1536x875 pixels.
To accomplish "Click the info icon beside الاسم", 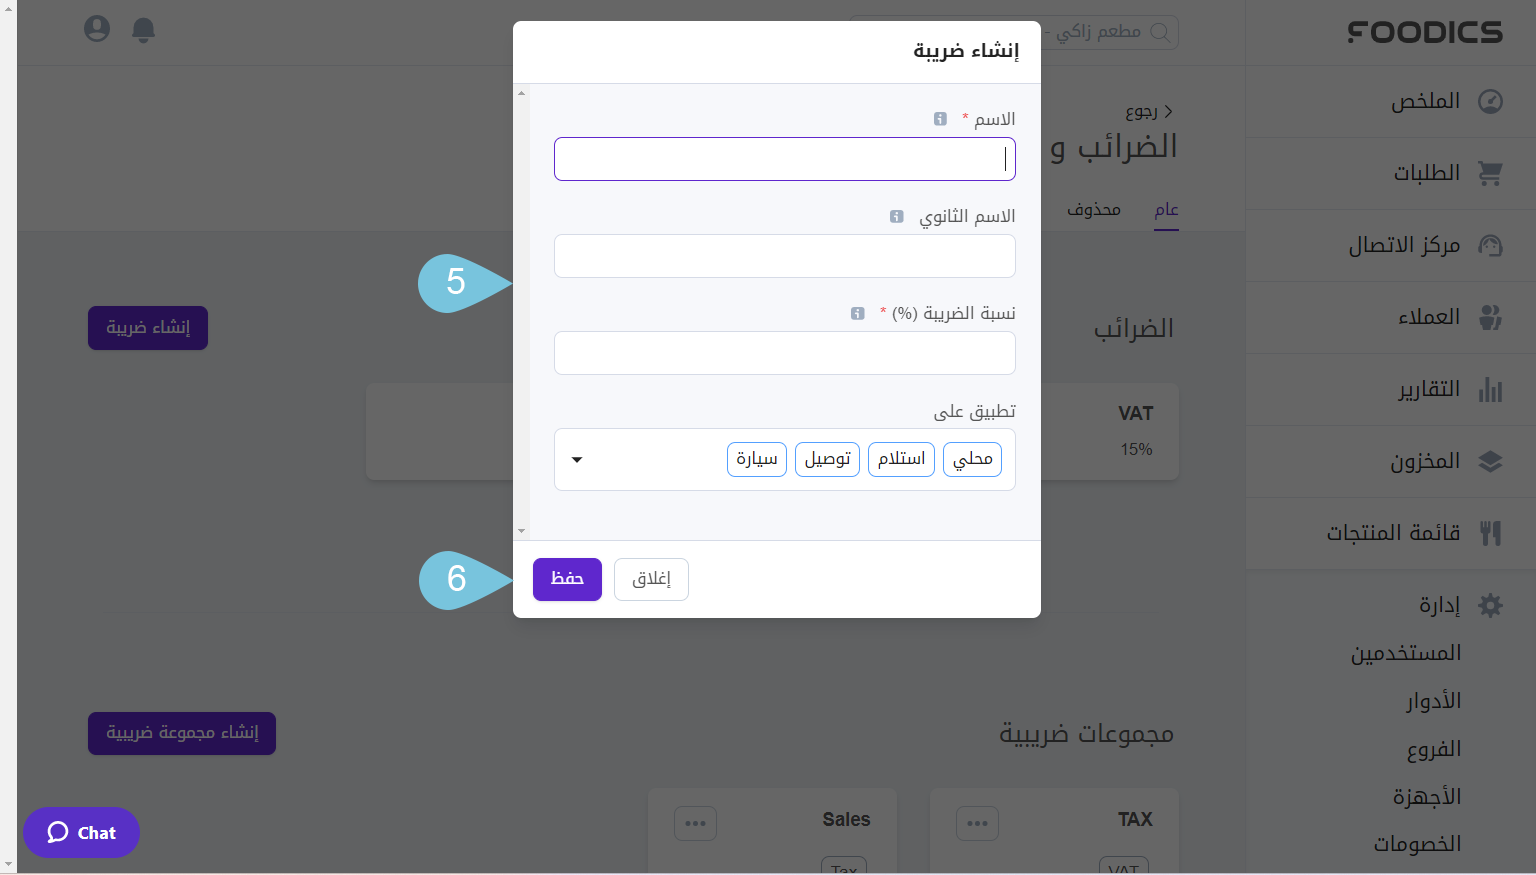I will pyautogui.click(x=940, y=119).
